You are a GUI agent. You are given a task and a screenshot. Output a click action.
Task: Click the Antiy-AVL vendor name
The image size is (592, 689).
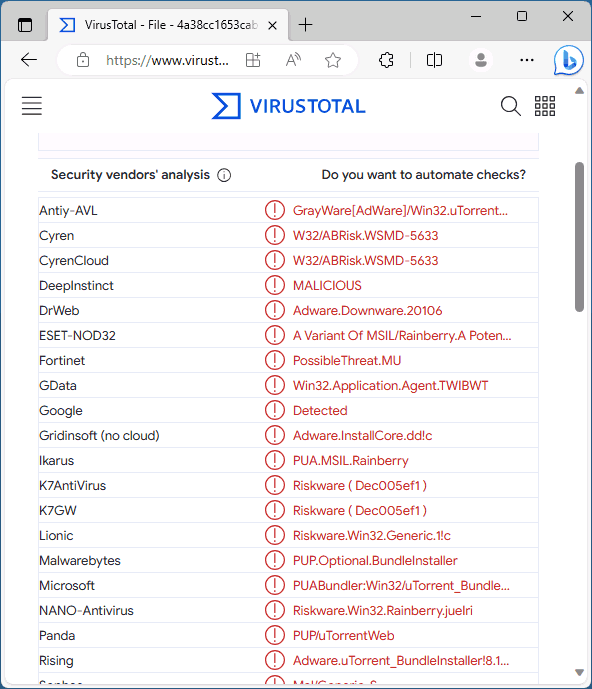click(x=68, y=211)
